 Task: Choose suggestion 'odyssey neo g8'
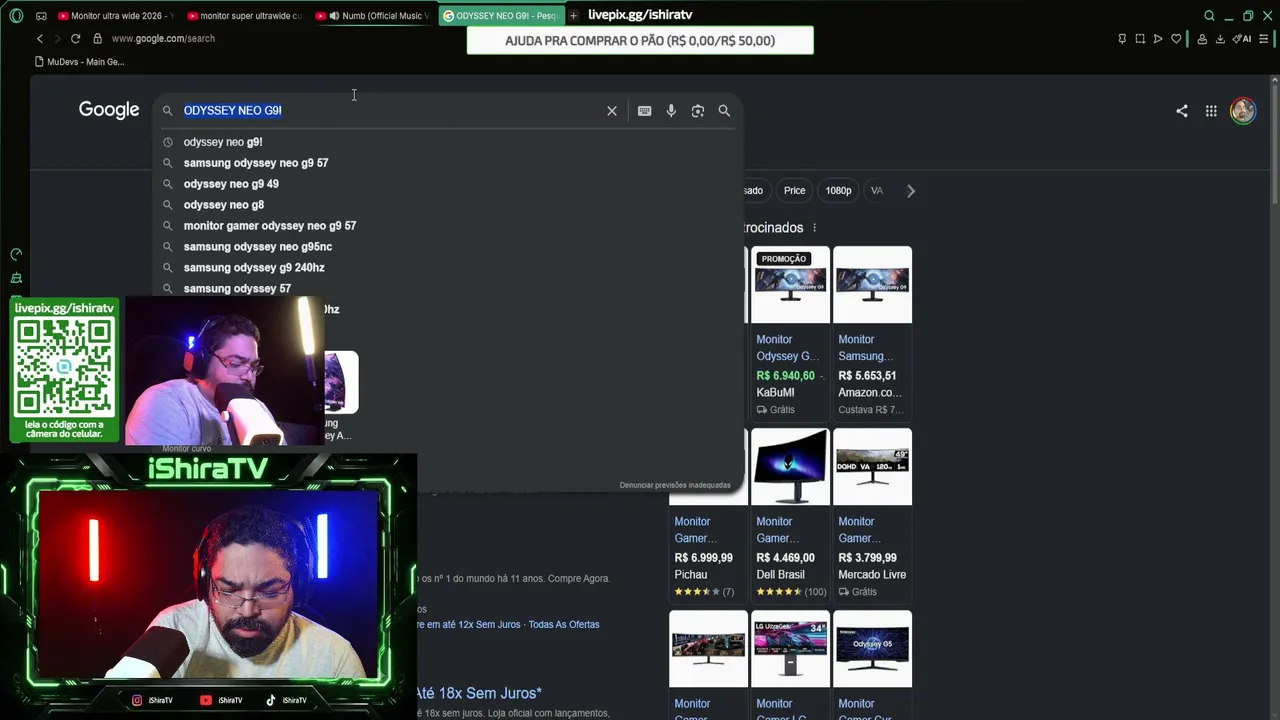448,205
